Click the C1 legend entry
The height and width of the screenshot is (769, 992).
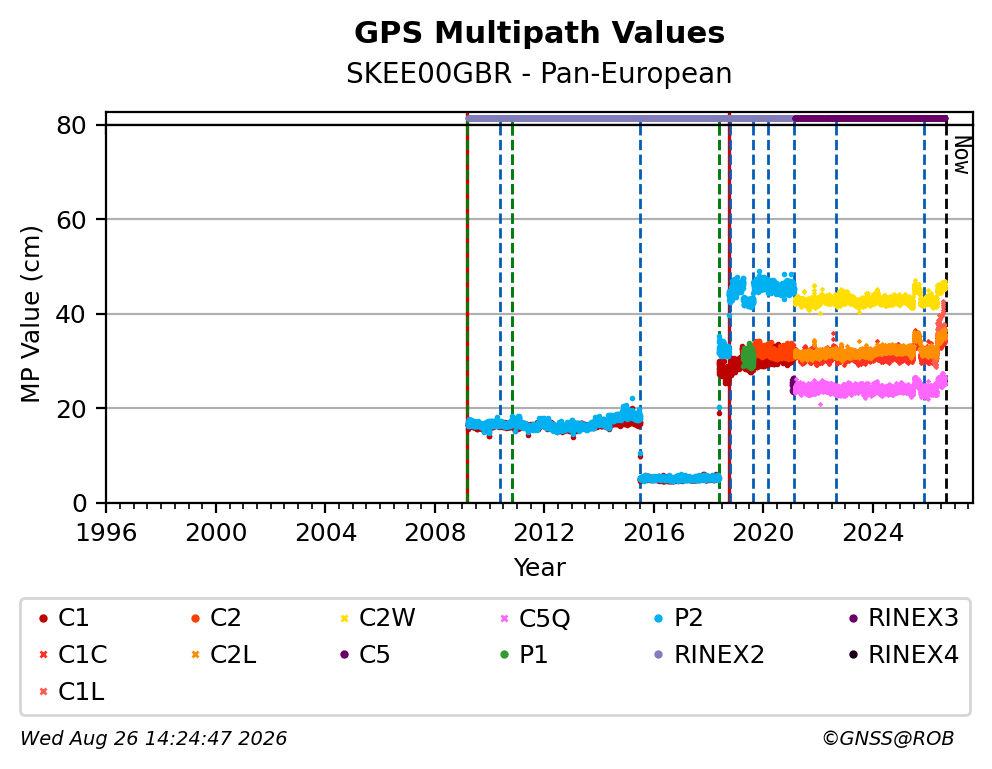tap(64, 618)
